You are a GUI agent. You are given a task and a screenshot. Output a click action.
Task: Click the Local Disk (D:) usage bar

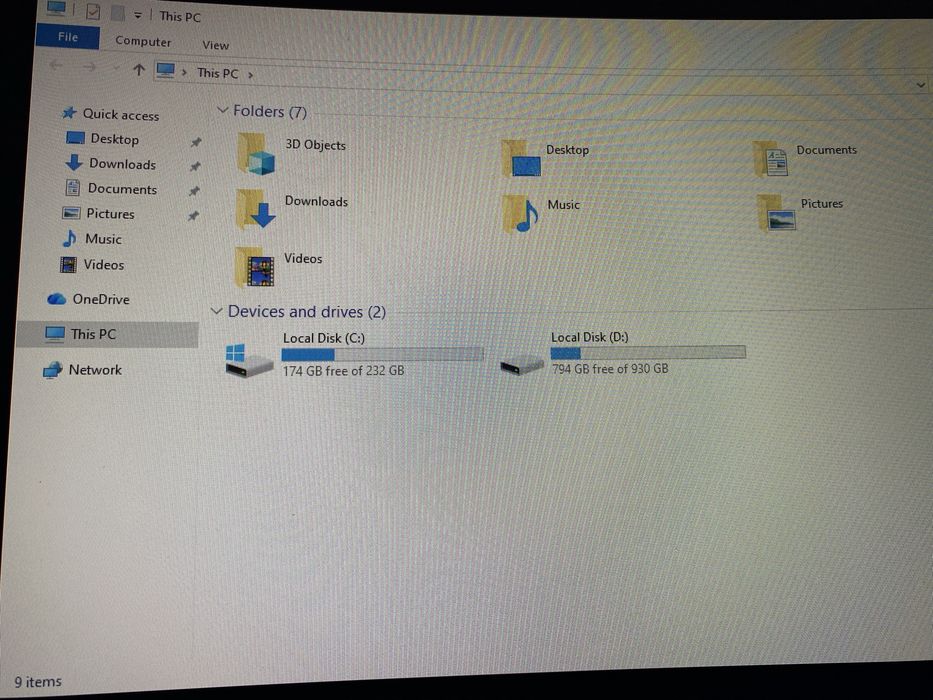click(x=648, y=352)
